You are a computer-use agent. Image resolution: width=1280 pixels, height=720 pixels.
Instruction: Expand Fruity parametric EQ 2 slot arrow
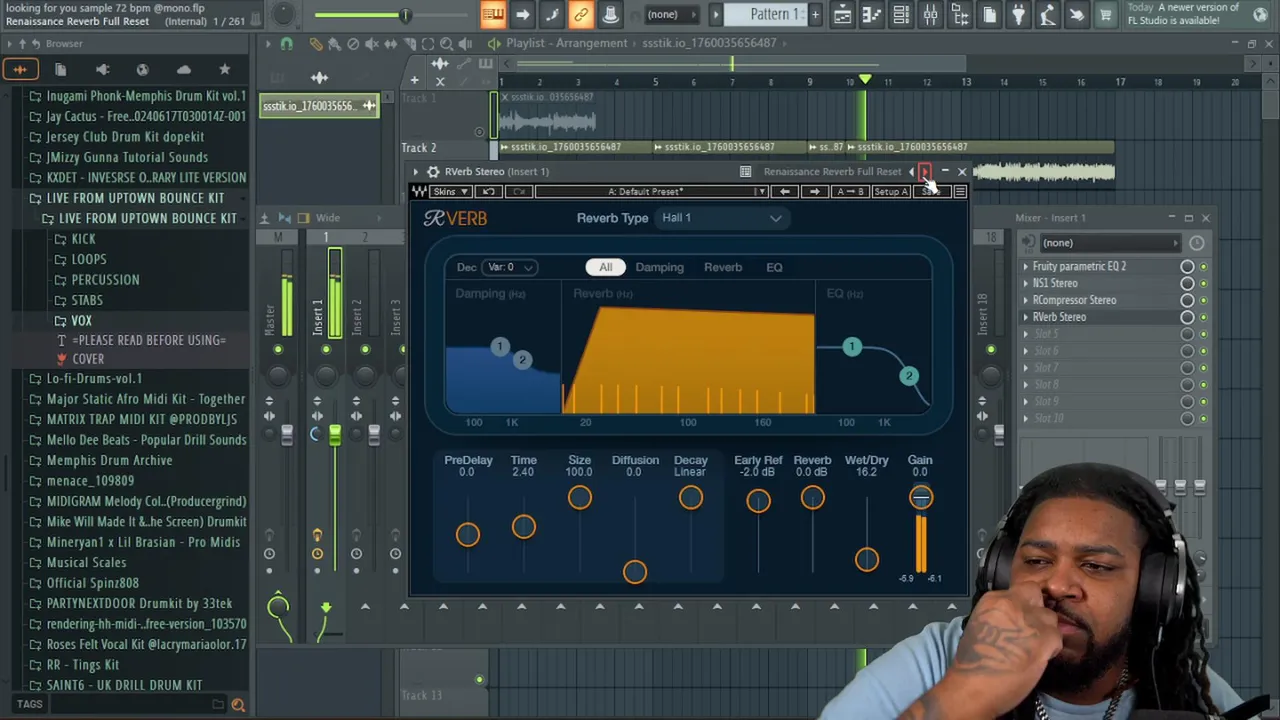click(x=1025, y=267)
